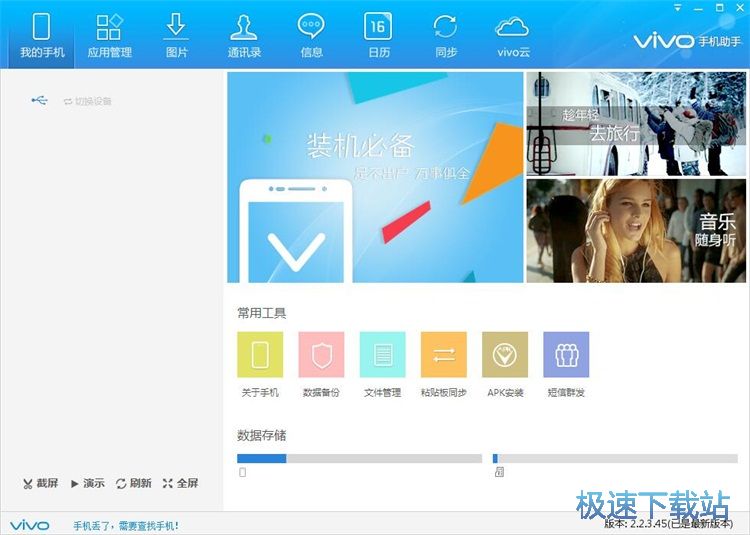Start 演示 demo mode

(x=88, y=483)
